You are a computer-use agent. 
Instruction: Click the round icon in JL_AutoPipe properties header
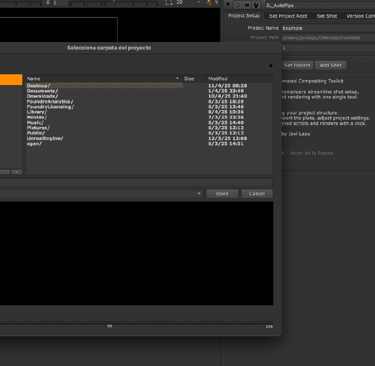[238, 5]
